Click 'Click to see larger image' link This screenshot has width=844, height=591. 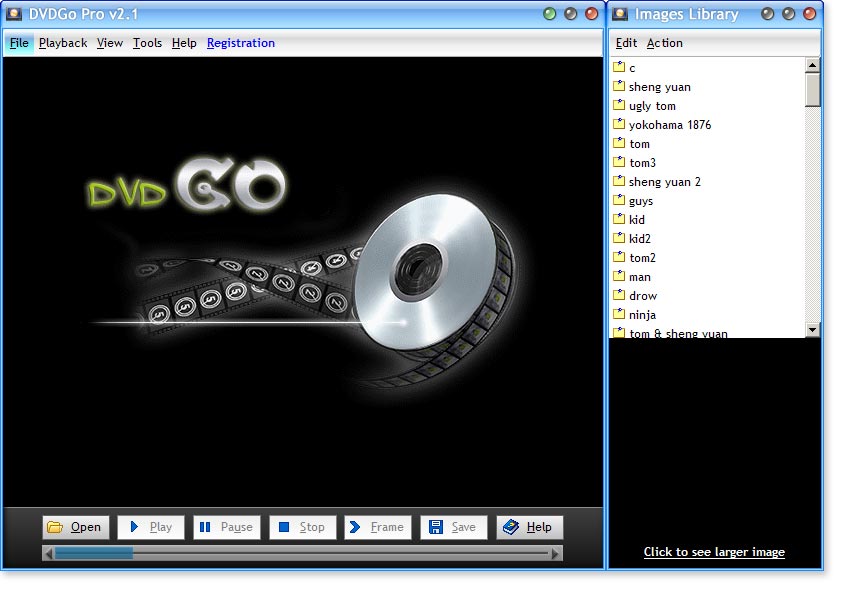click(x=714, y=552)
